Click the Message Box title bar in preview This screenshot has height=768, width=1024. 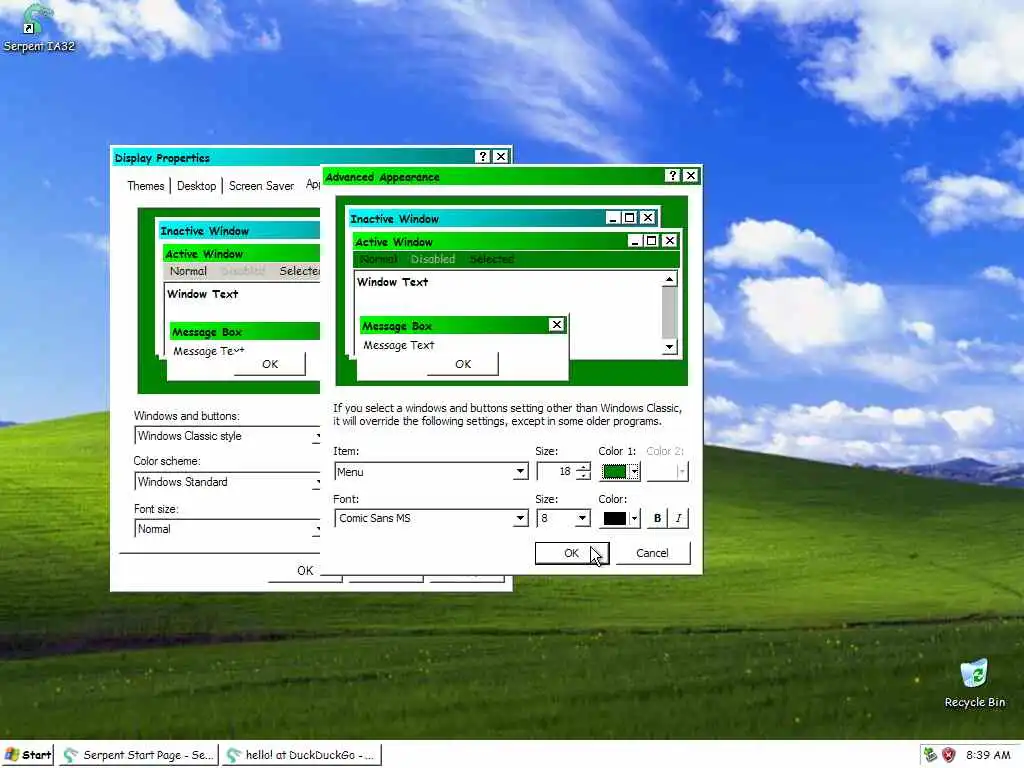[x=462, y=325]
